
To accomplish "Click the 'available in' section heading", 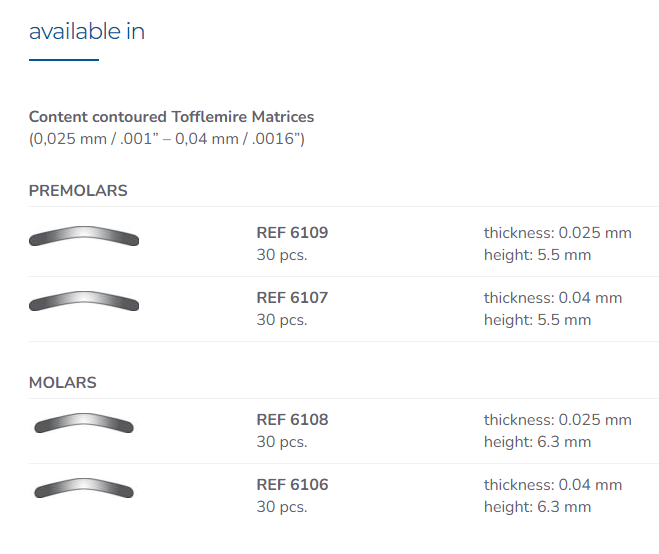I will click(87, 31).
